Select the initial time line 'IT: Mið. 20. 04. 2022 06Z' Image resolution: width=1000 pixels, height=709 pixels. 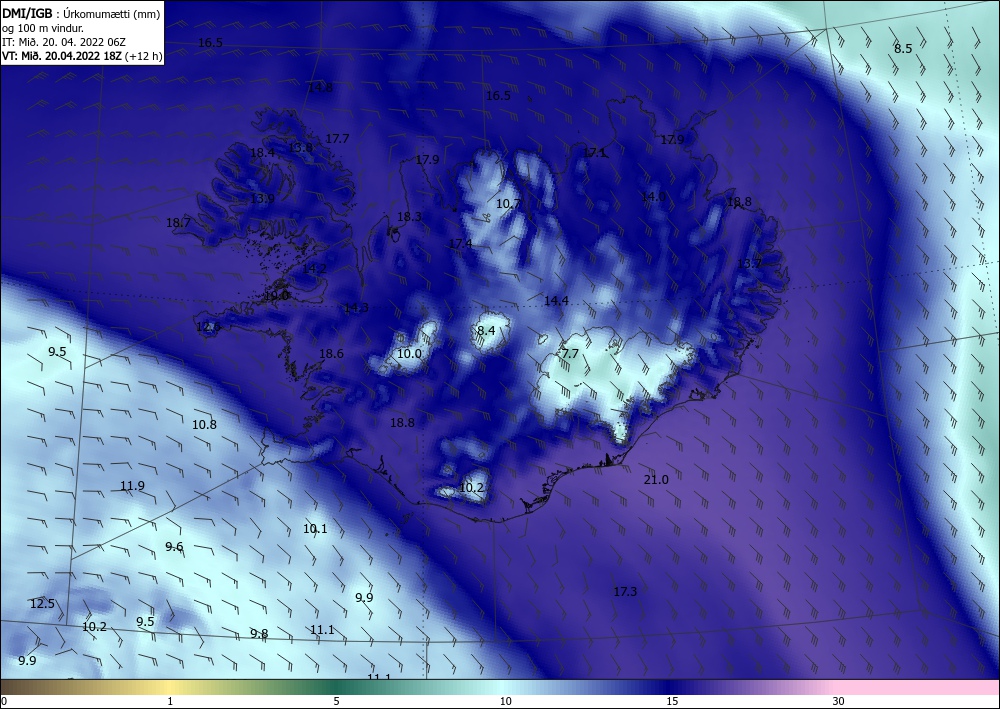coord(64,42)
